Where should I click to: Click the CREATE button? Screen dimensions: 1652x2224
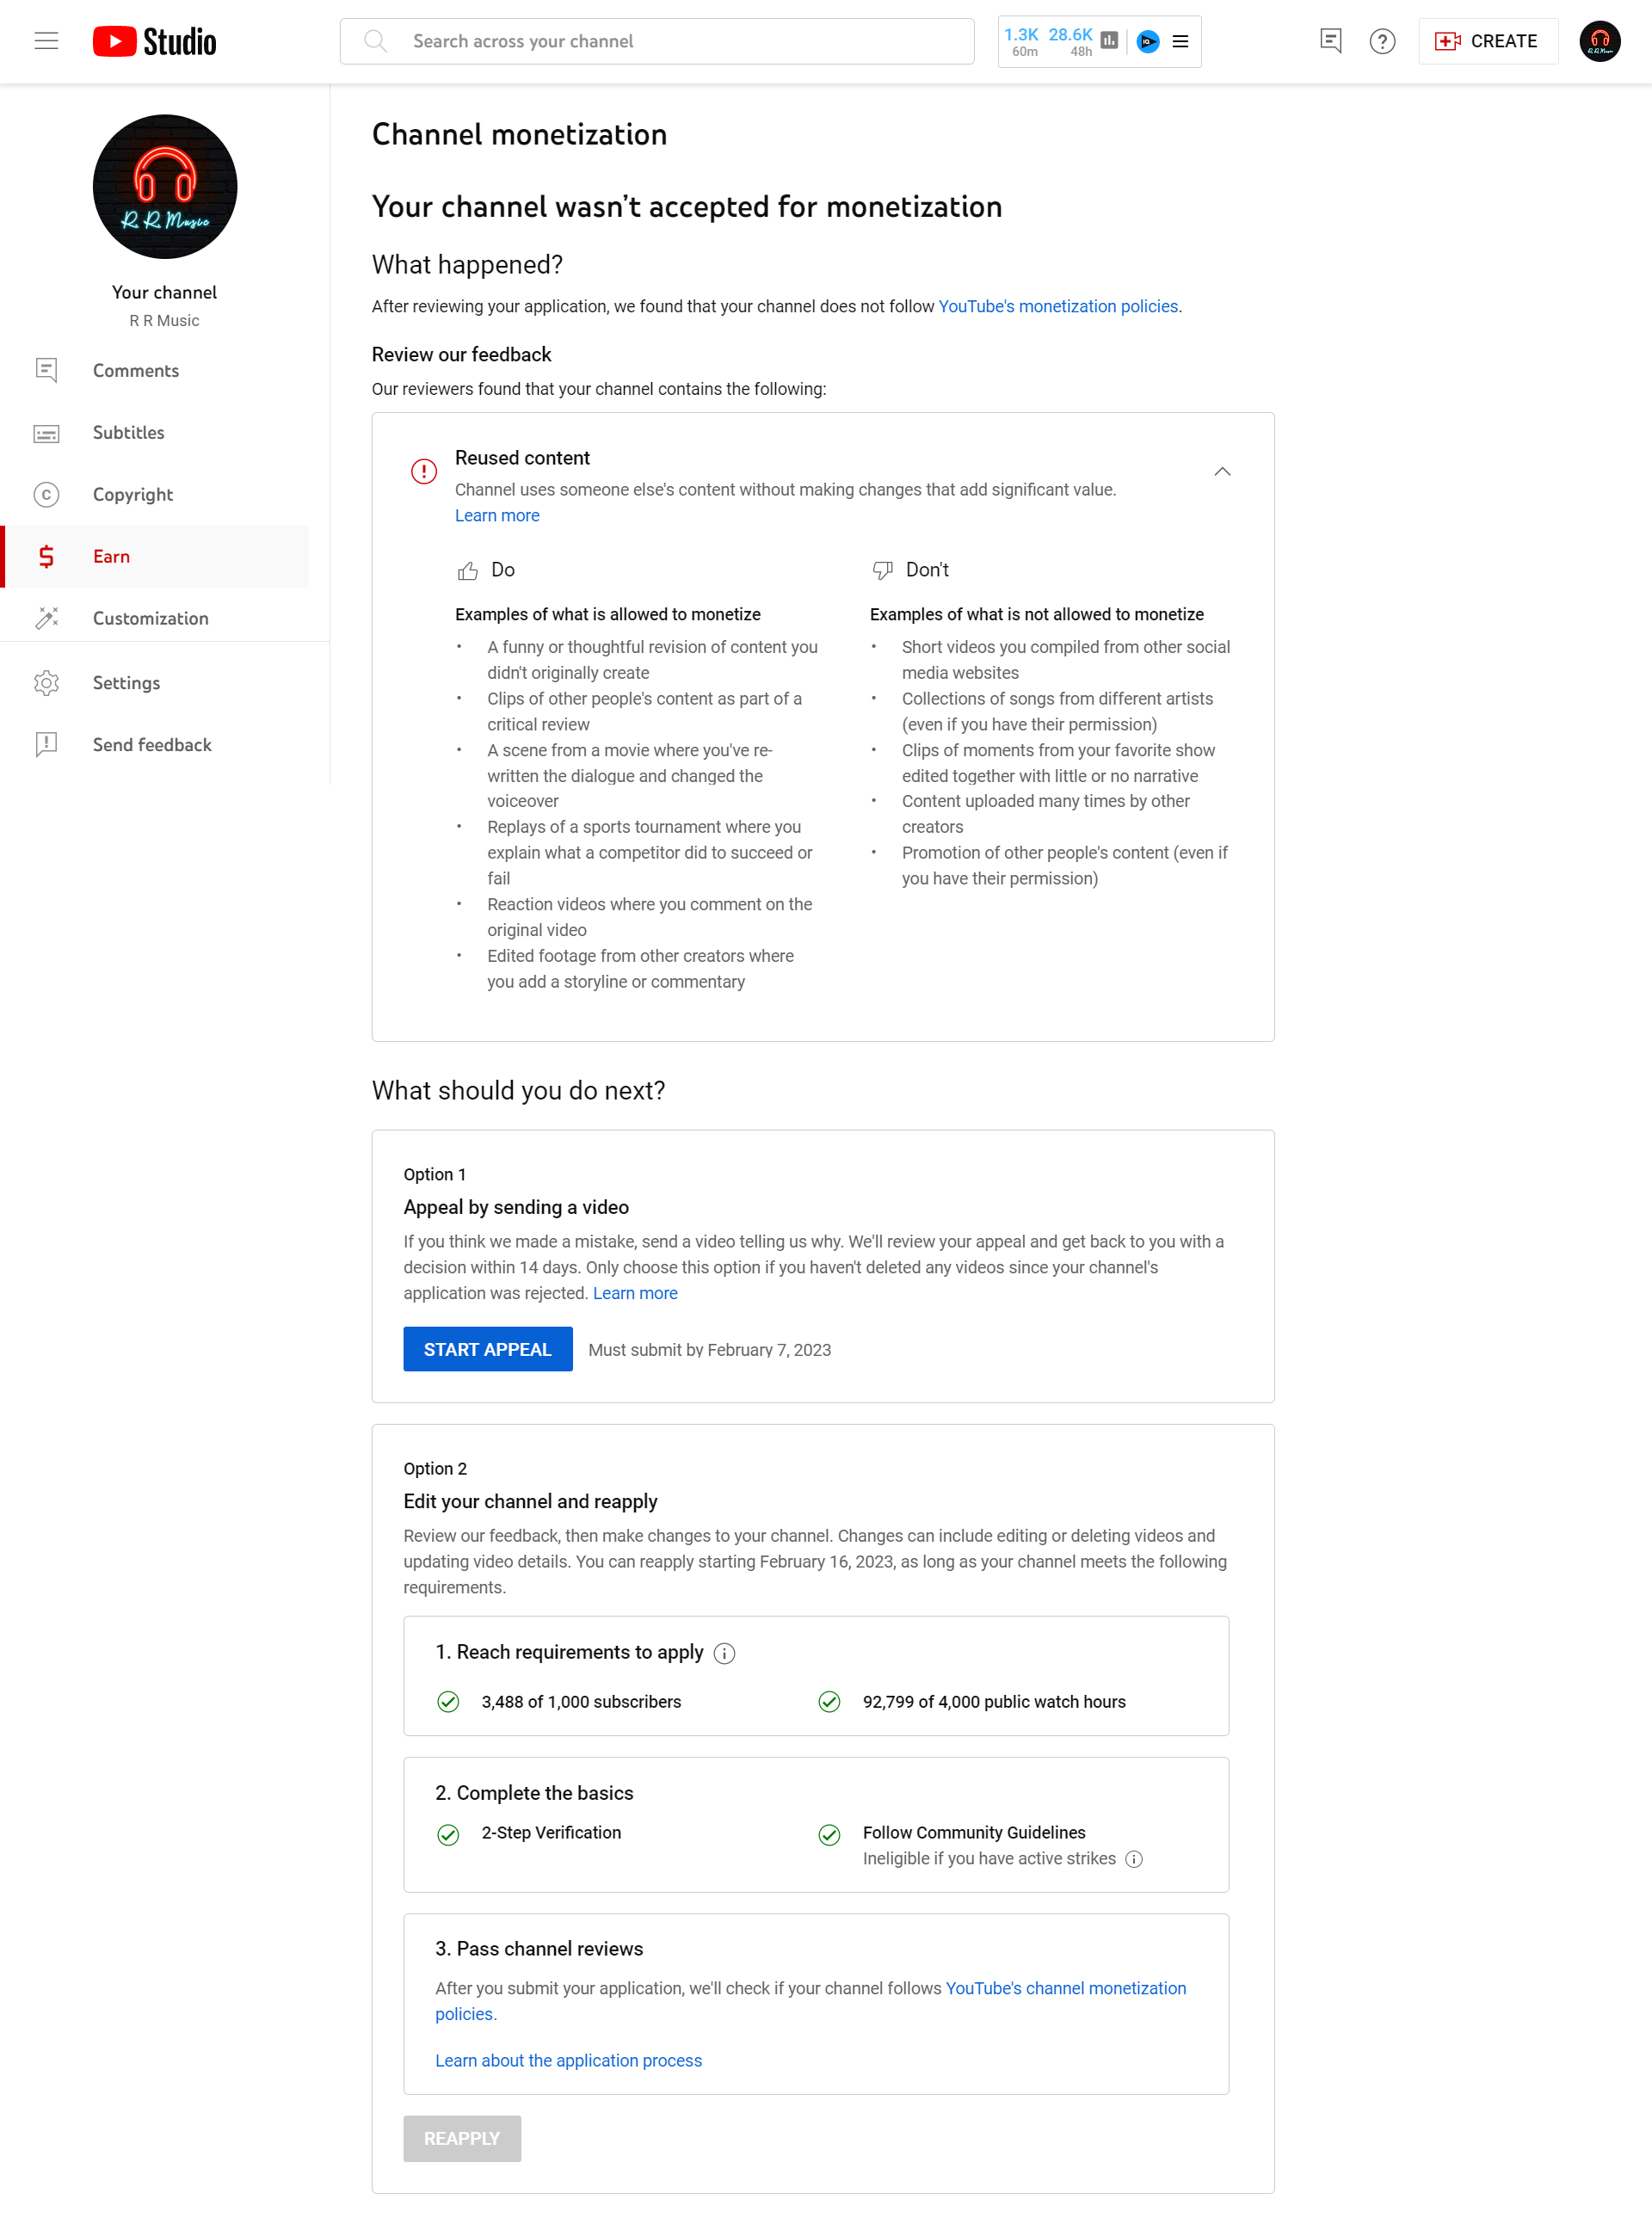click(x=1487, y=41)
